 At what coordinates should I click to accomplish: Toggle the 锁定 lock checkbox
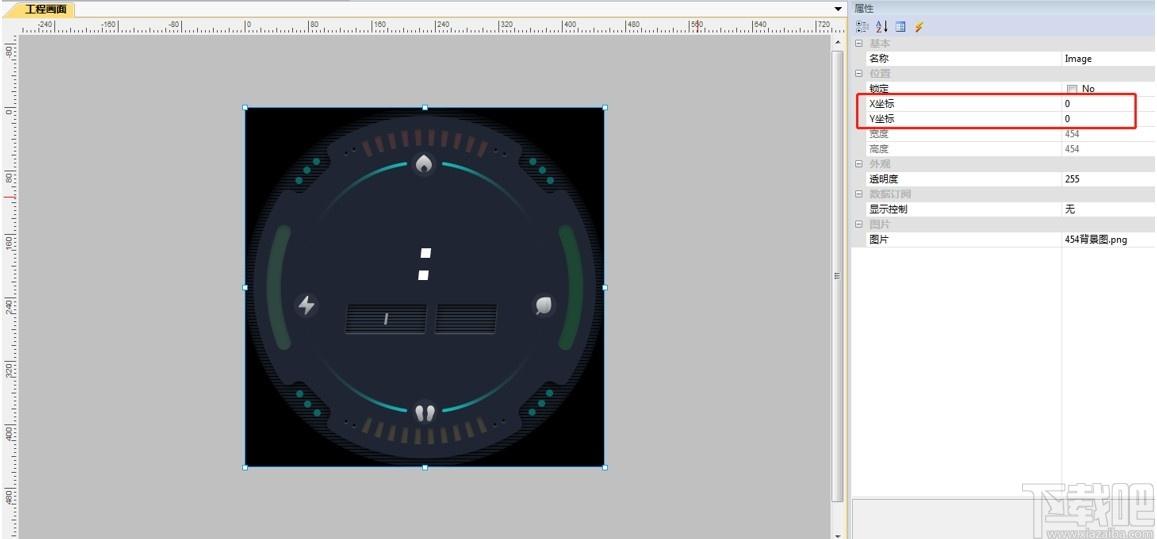tap(1072, 89)
